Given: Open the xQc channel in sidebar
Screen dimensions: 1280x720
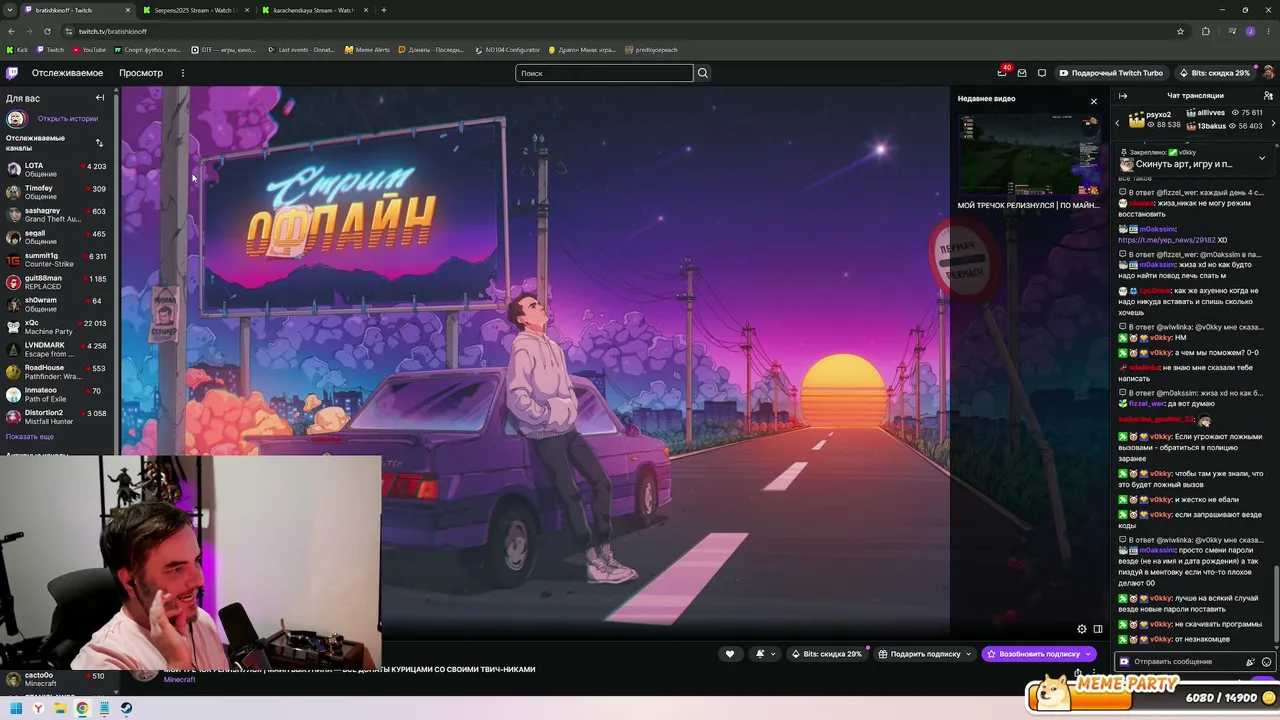Looking at the screenshot, I should click(59, 327).
